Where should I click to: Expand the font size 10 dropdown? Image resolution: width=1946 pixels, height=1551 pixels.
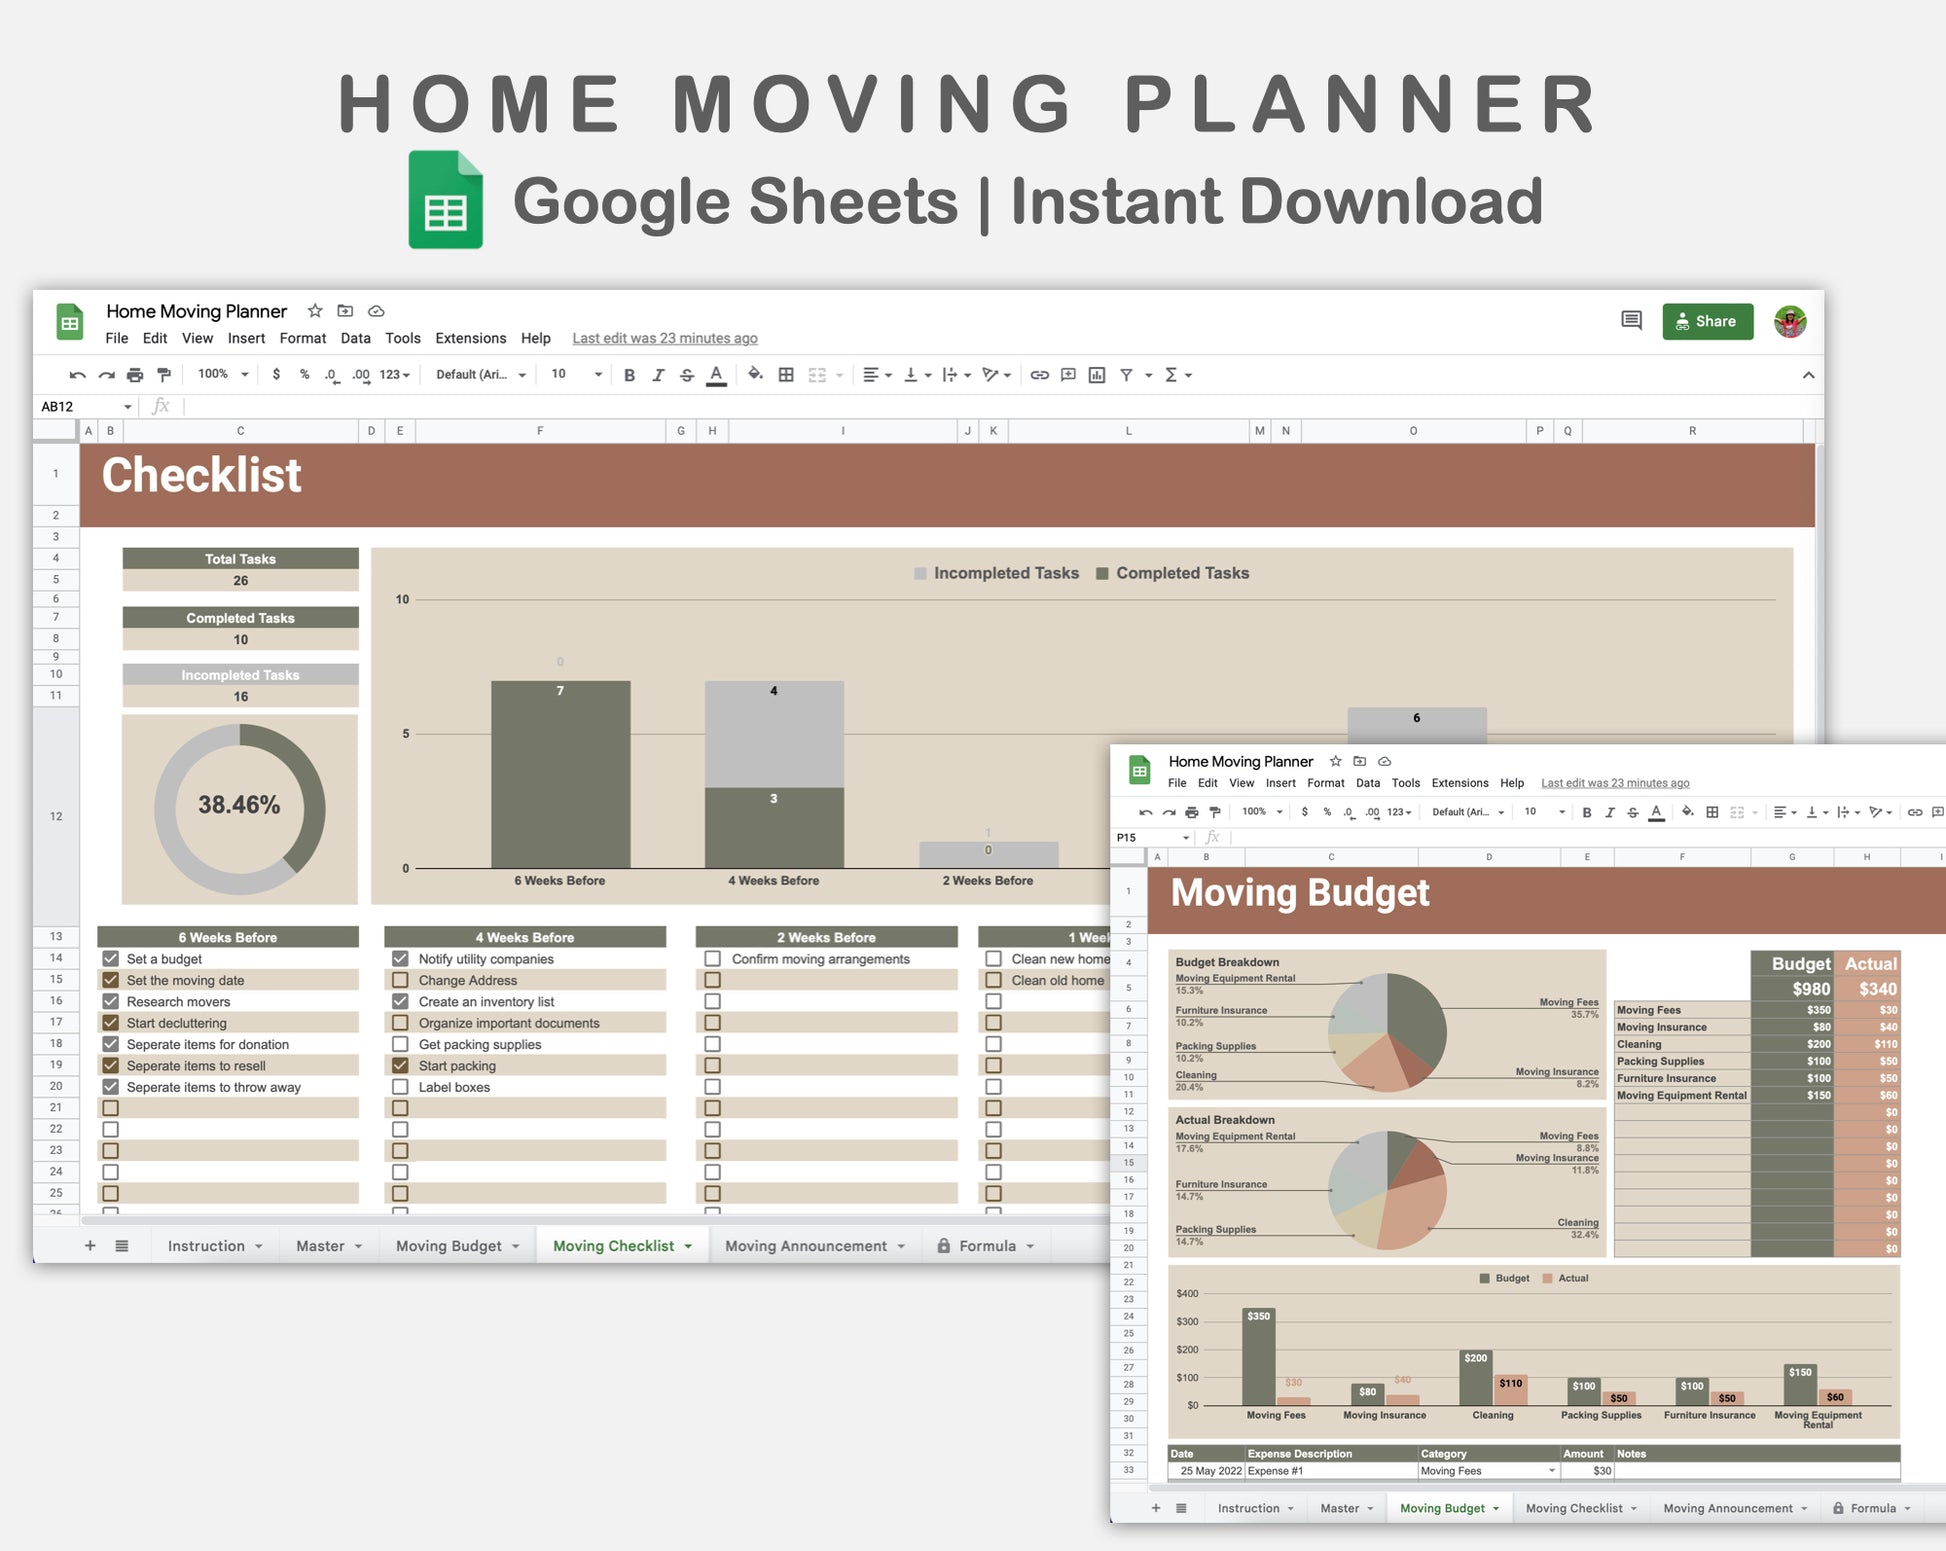coord(598,374)
